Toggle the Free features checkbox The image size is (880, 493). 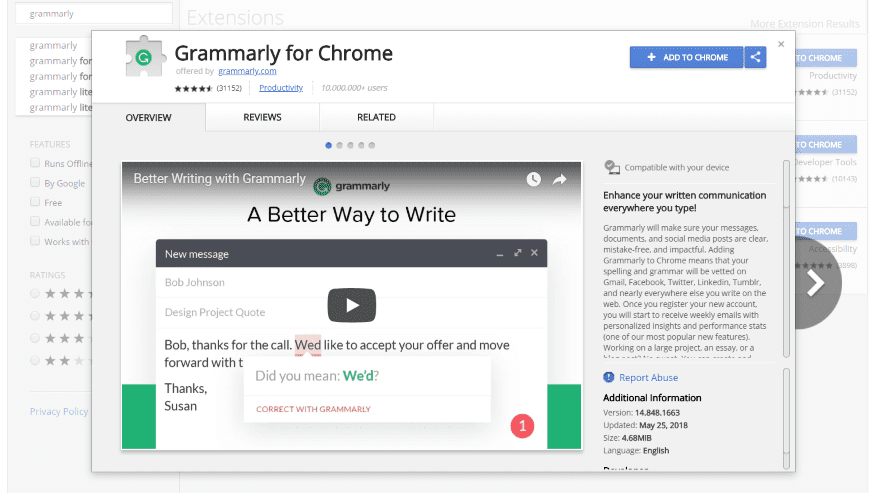coord(35,202)
